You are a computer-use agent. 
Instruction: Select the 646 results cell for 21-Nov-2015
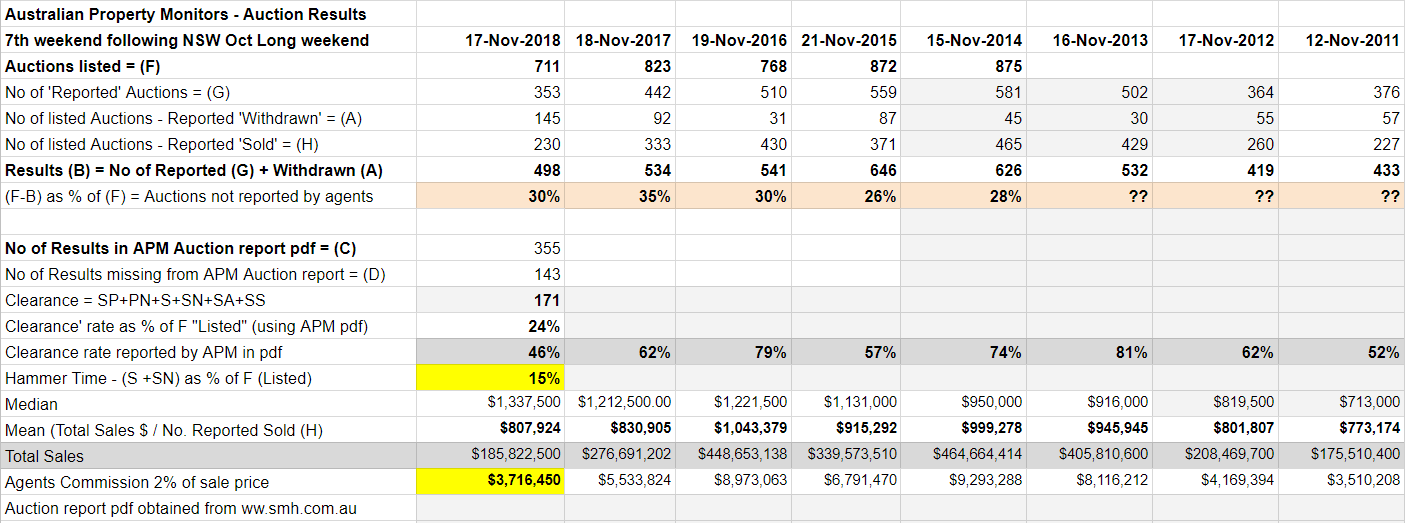click(881, 170)
